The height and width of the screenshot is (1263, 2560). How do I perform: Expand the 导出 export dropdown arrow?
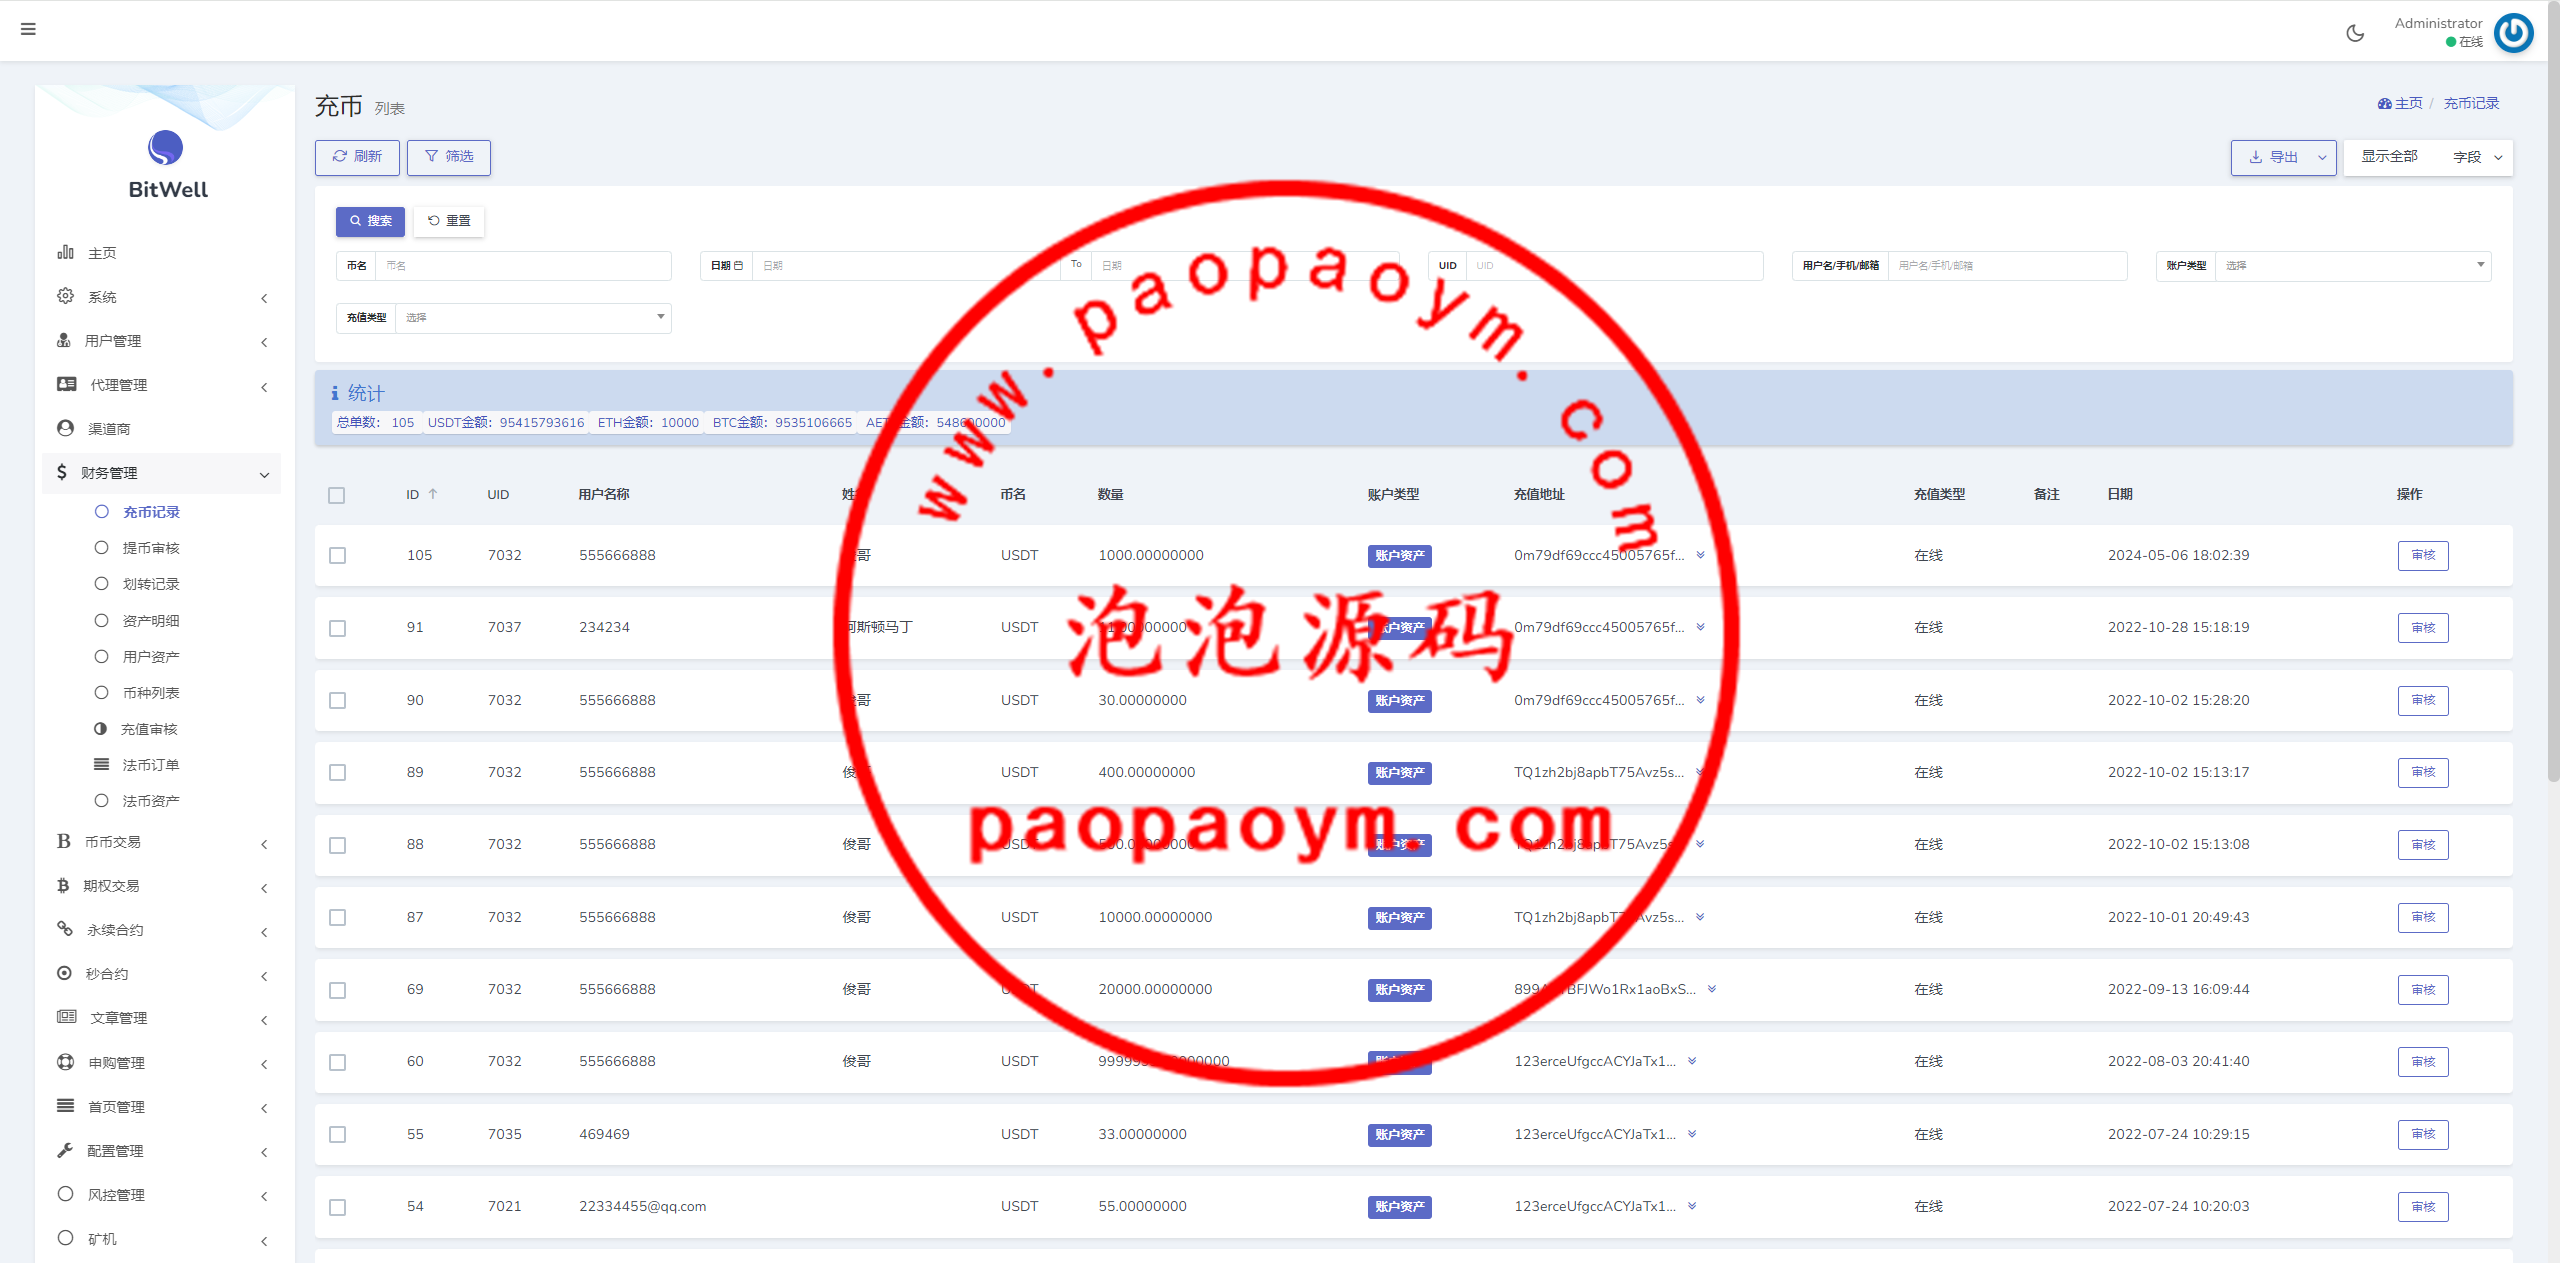click(x=2322, y=158)
